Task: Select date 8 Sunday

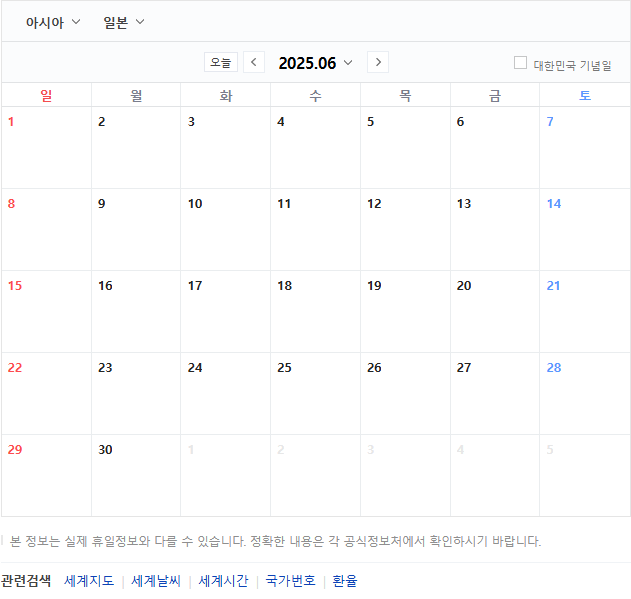Action: 11,204
